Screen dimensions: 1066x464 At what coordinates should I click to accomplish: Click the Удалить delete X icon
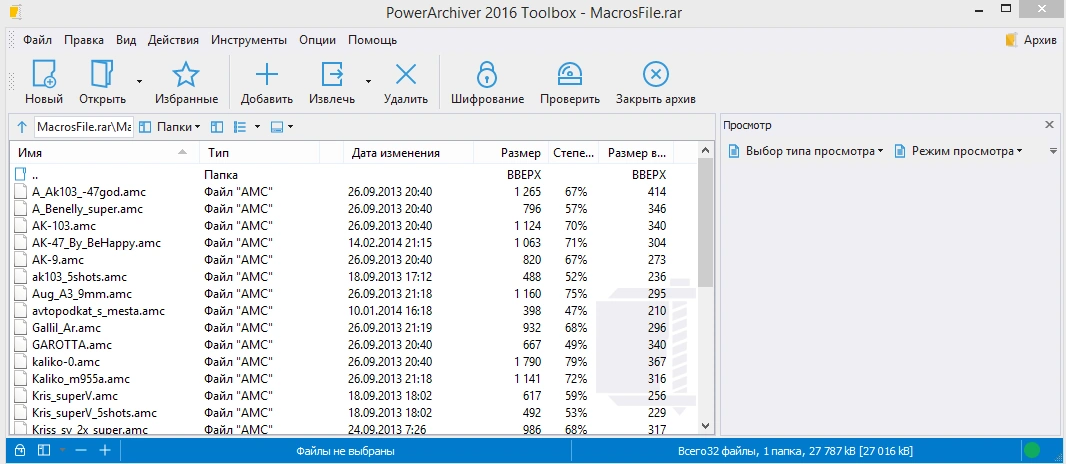(406, 73)
